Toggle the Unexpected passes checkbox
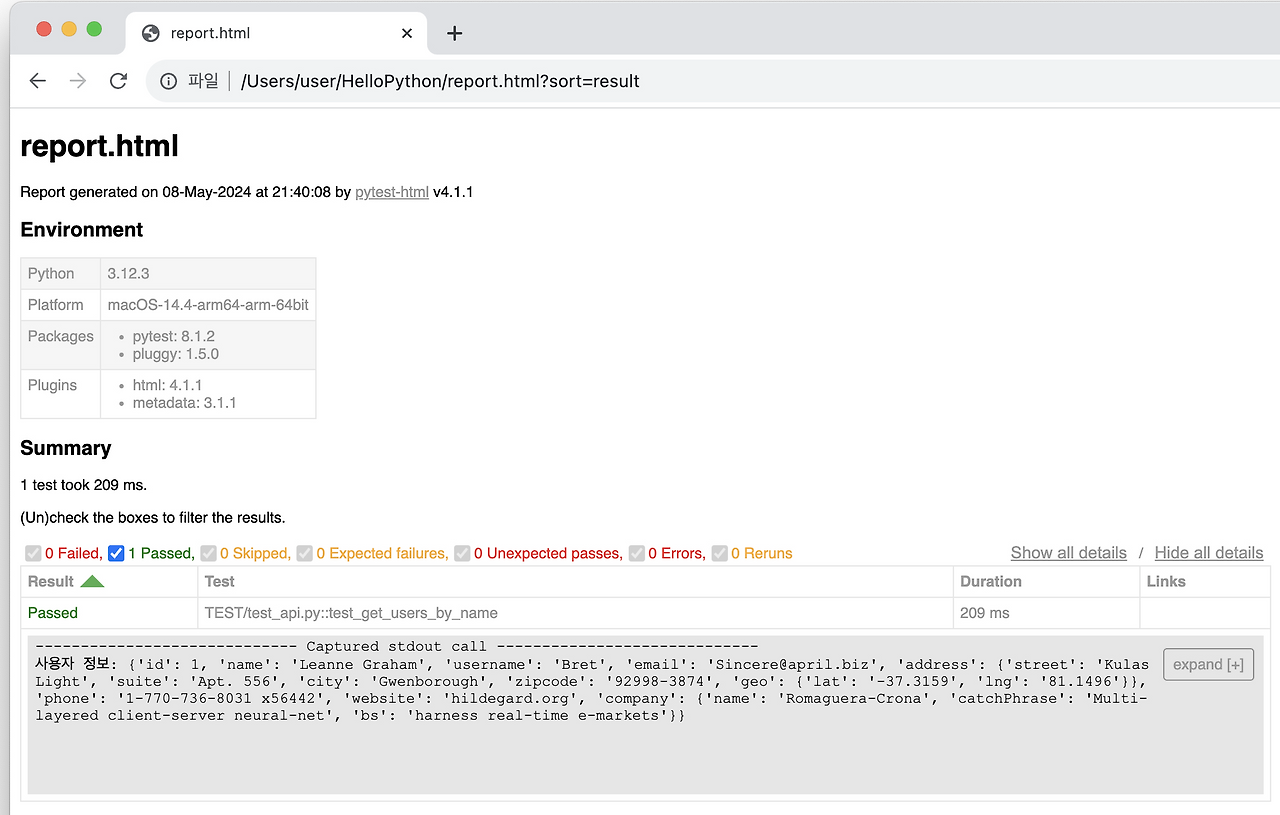Screen dimensions: 1280x815 [462, 553]
